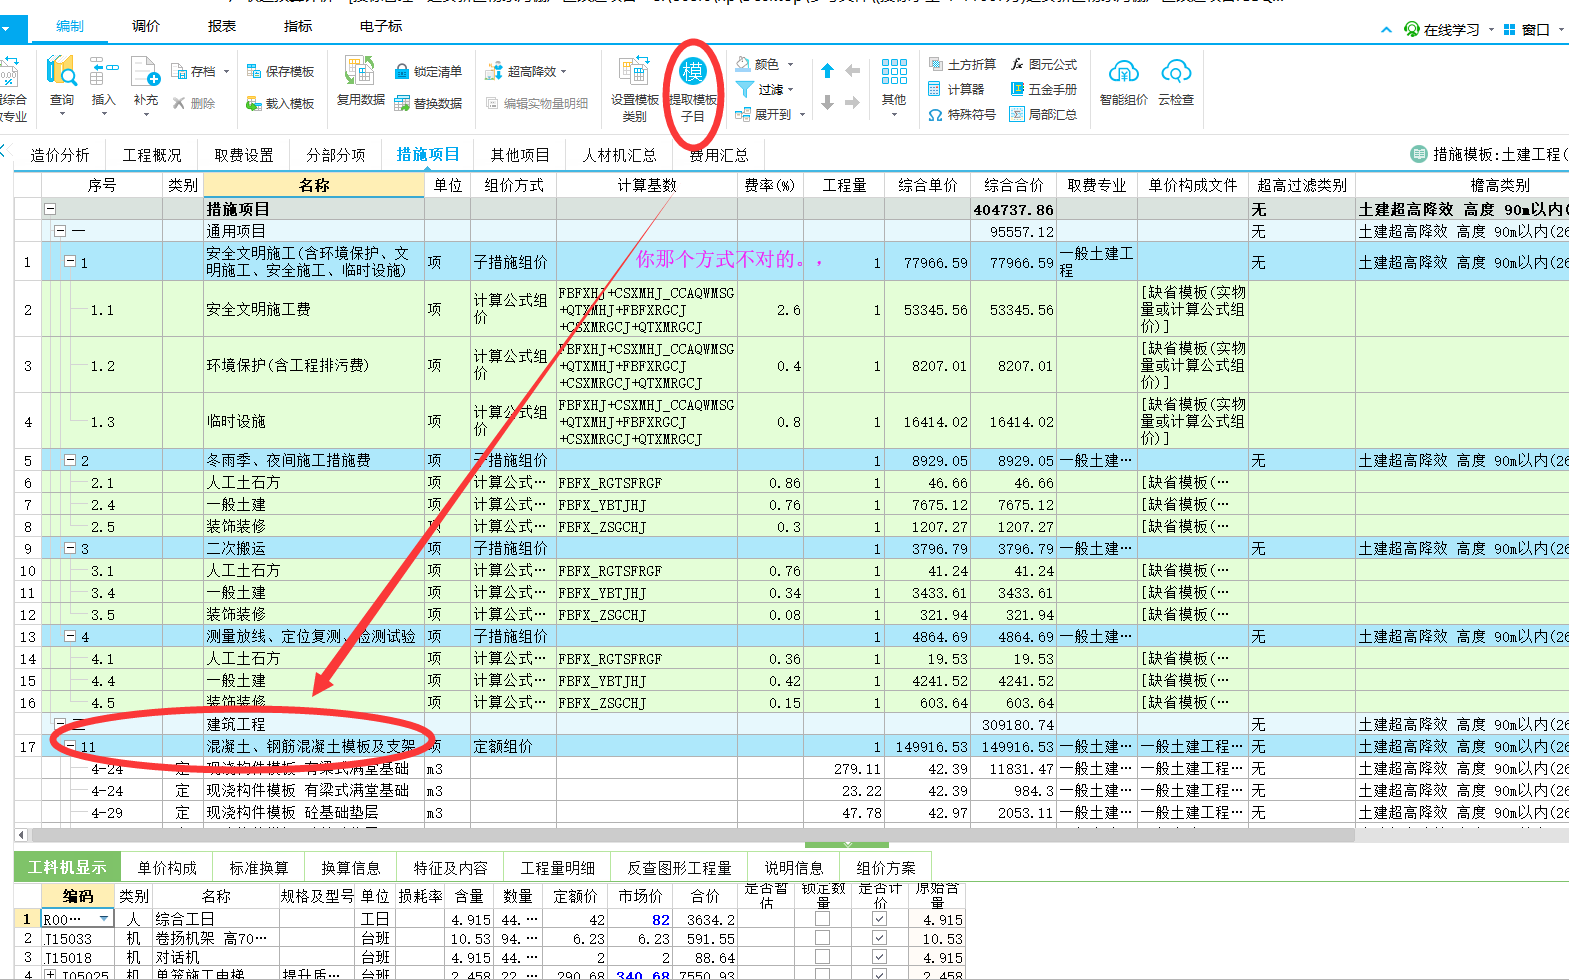Screen dimensions: 1569x980
Task: Switch to 其他项目 tab
Action: (x=520, y=155)
